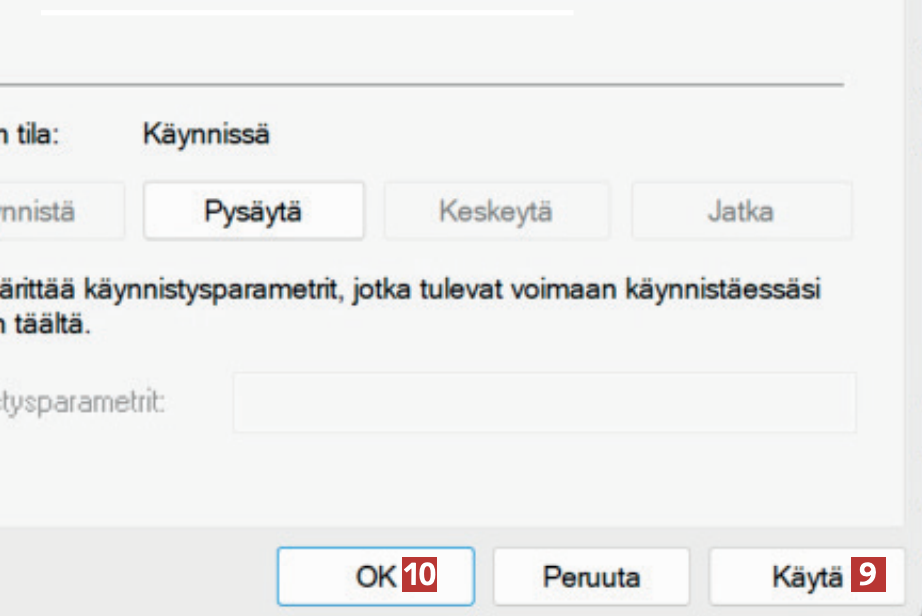Click the partially visible Käynnistä button
The width and height of the screenshot is (922, 616).
[x=60, y=211]
